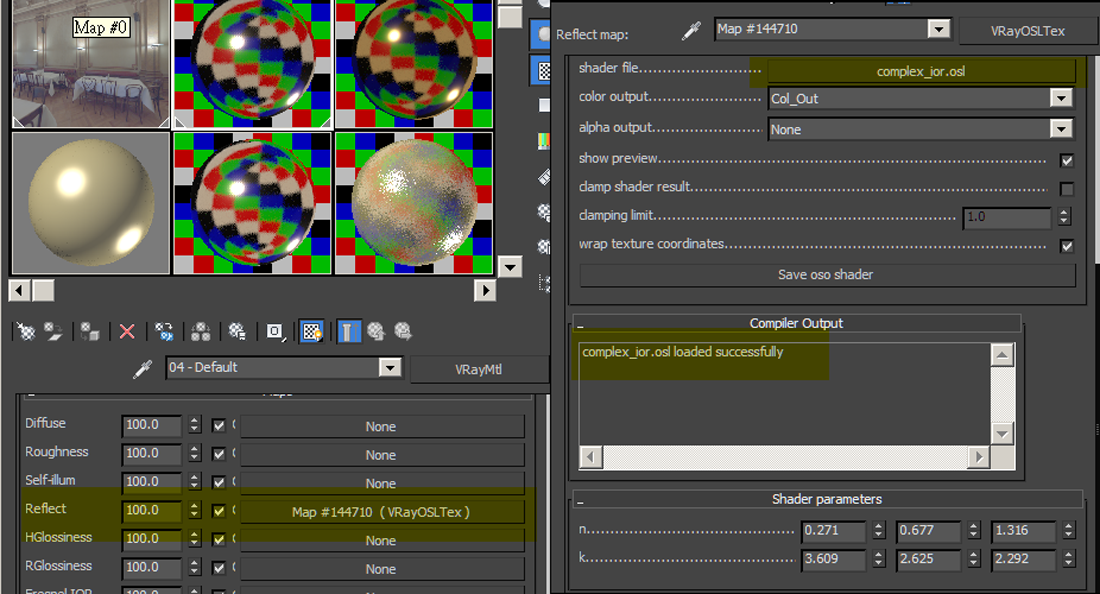Enable the clamp shader result checkbox
Image resolution: width=1100 pixels, height=594 pixels.
[1068, 187]
